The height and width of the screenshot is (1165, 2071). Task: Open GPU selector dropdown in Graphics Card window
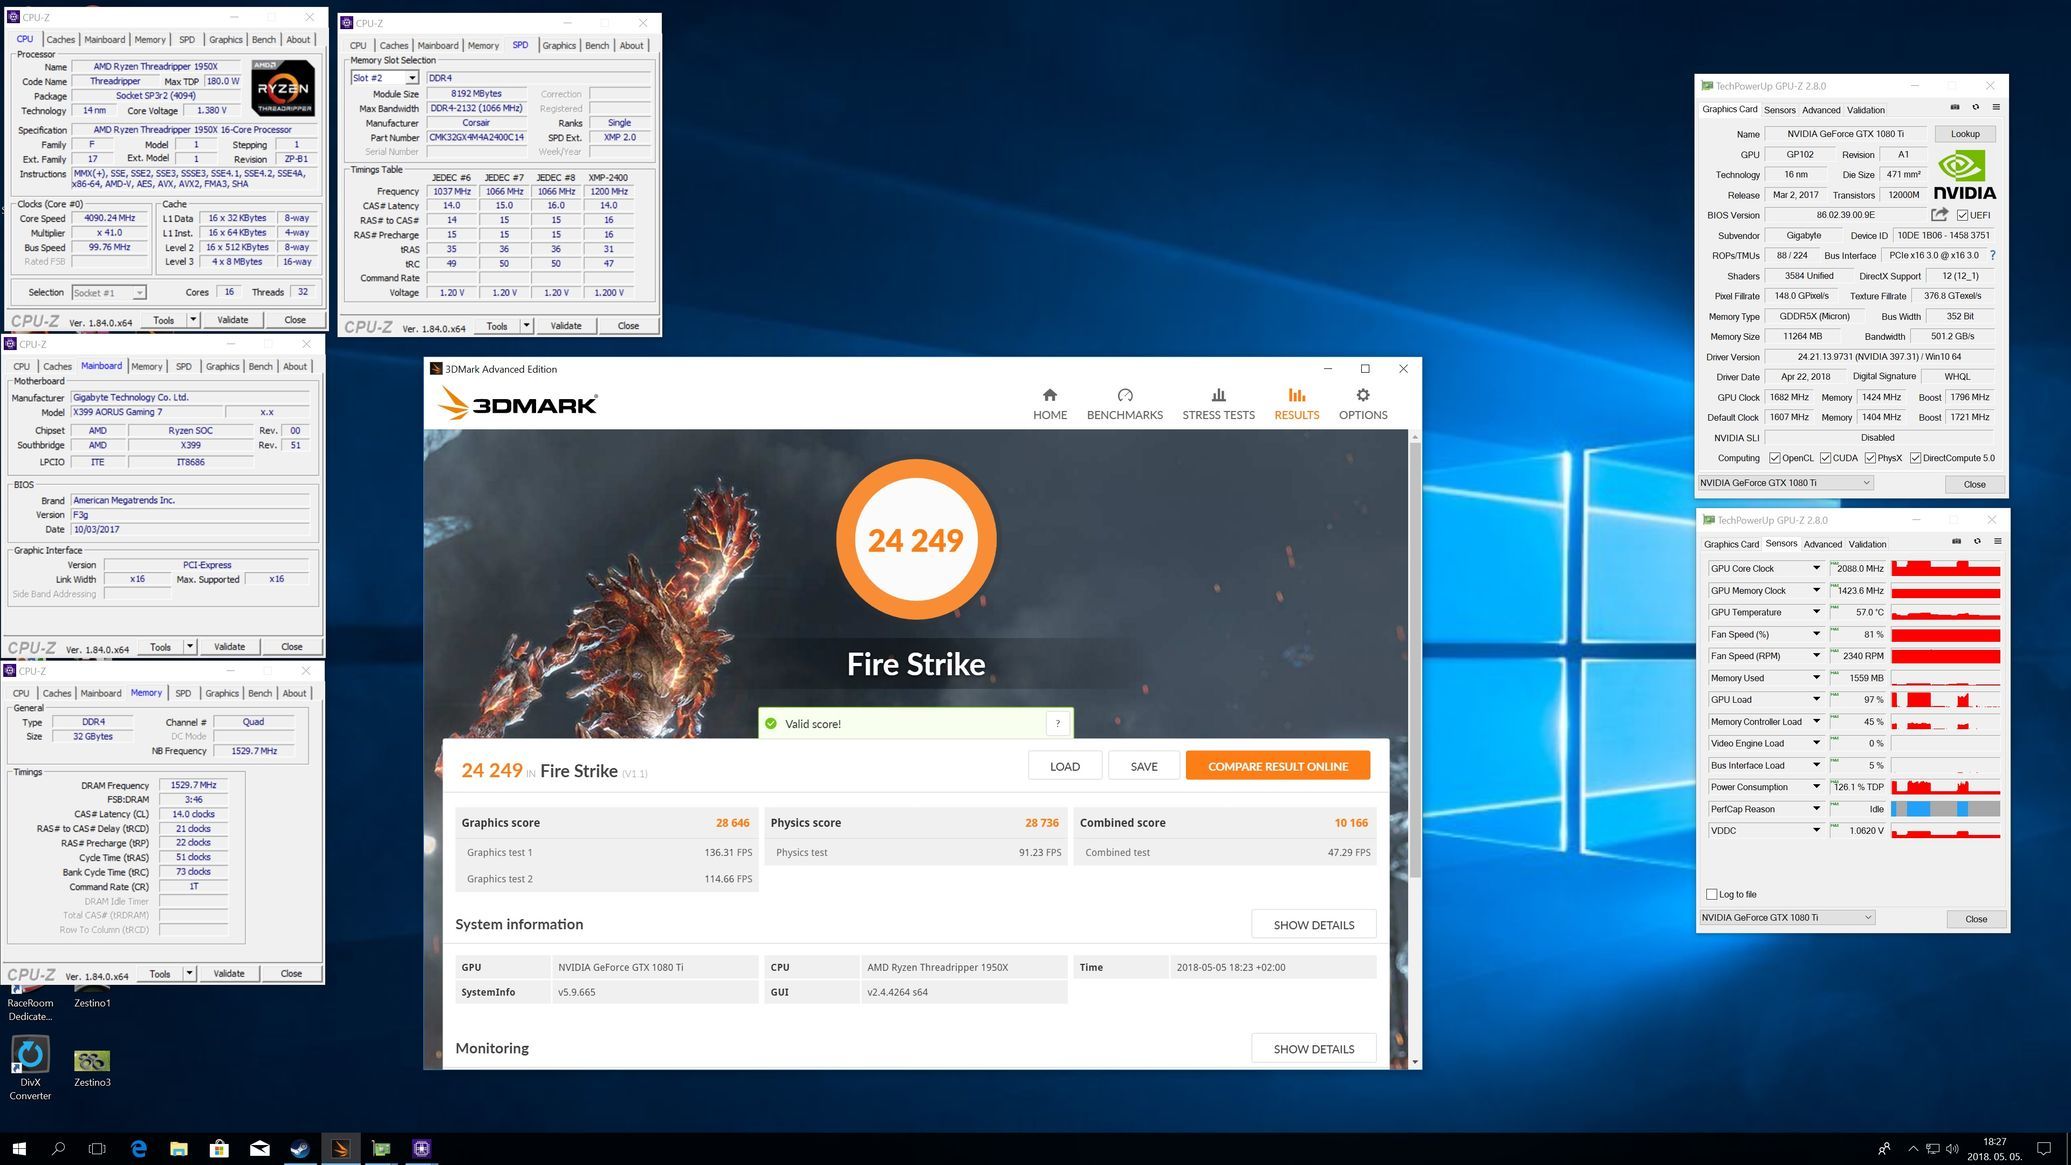click(1785, 482)
